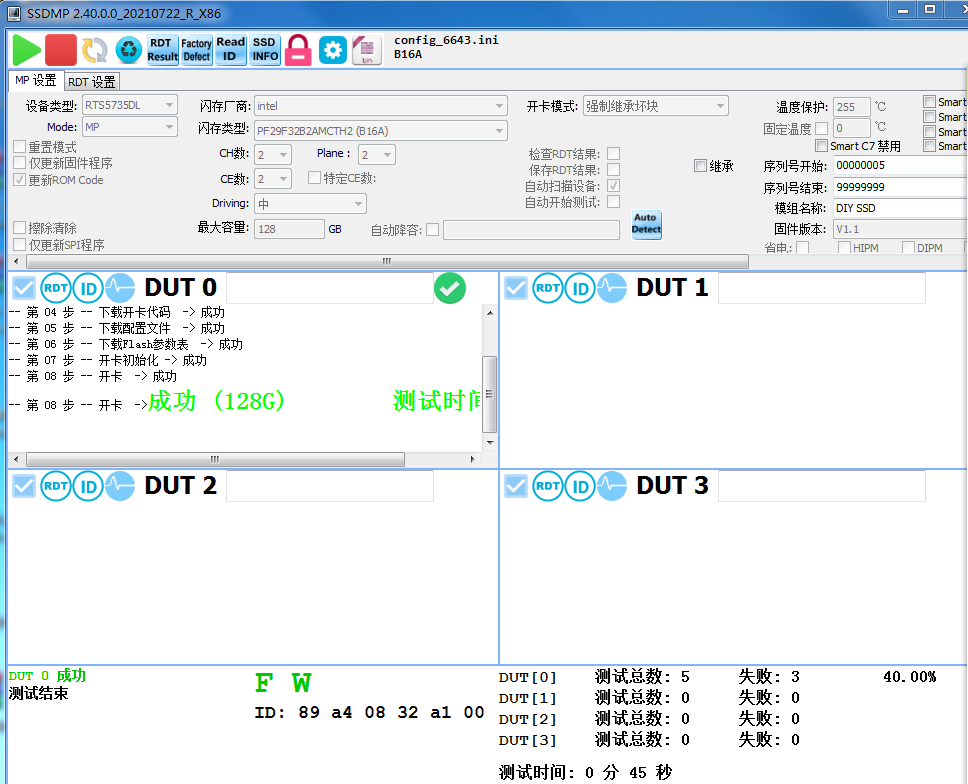Screen dimensions: 968x784
Task: Toggle 特定CE数 checkbox
Action: click(314, 178)
